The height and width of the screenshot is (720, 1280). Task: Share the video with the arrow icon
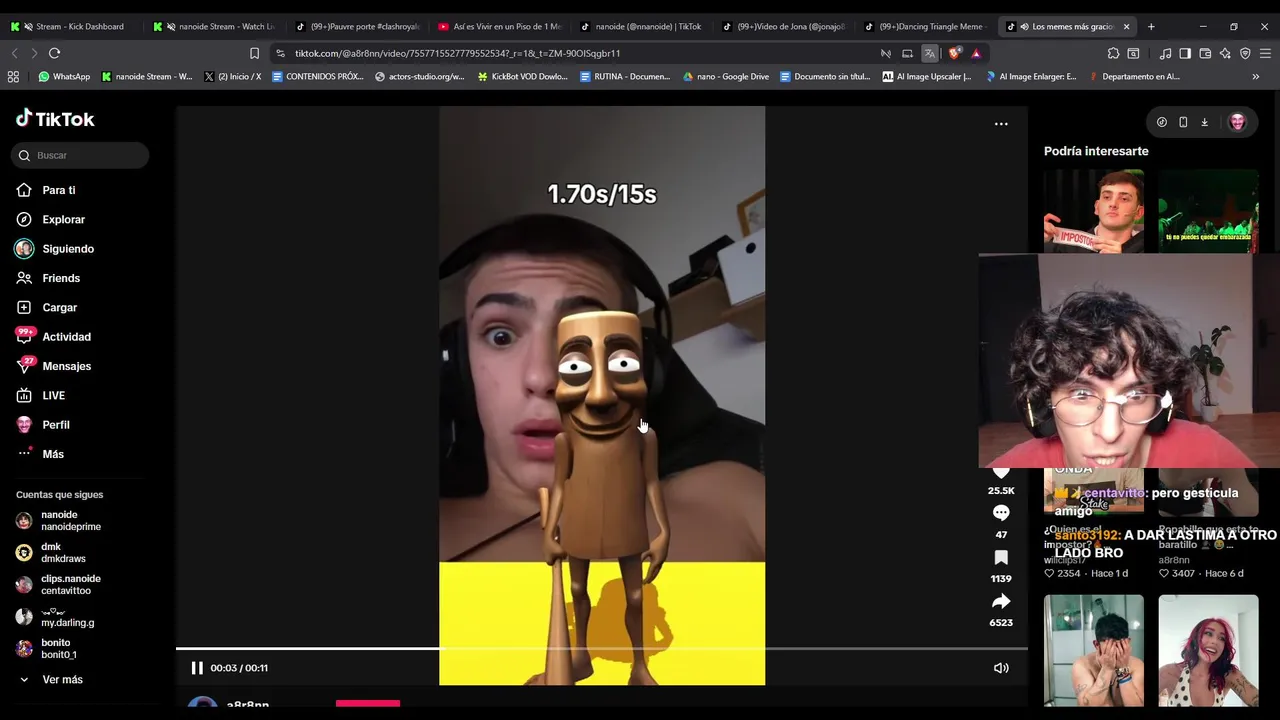pos(1001,601)
